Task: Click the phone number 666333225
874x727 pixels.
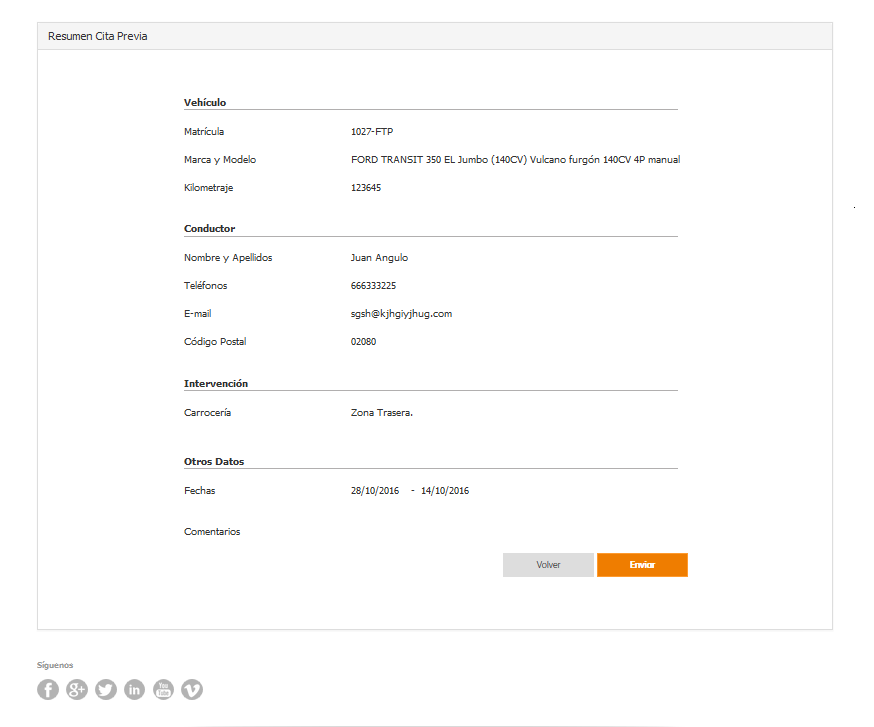Action: [373, 286]
